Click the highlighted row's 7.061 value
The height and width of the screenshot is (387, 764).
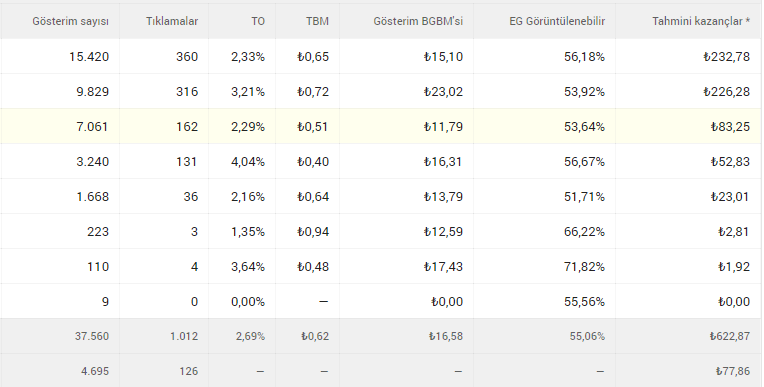(x=92, y=127)
